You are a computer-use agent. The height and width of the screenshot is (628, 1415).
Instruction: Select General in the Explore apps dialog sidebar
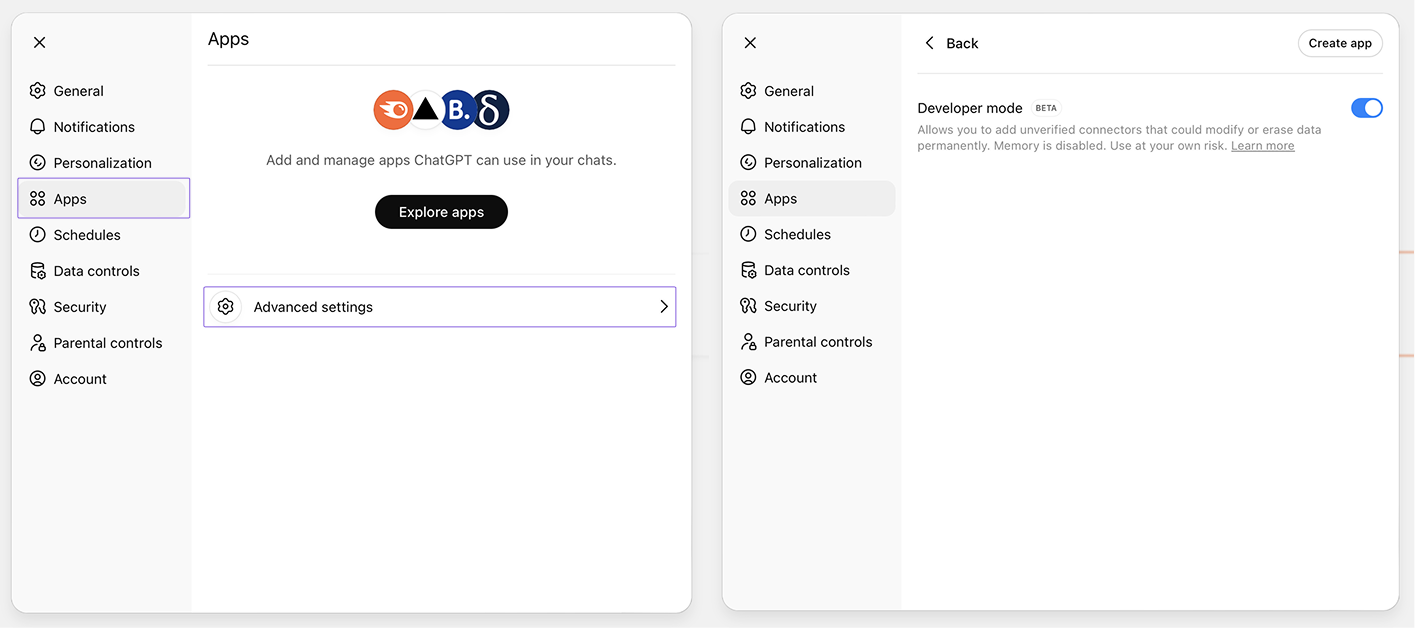click(78, 91)
